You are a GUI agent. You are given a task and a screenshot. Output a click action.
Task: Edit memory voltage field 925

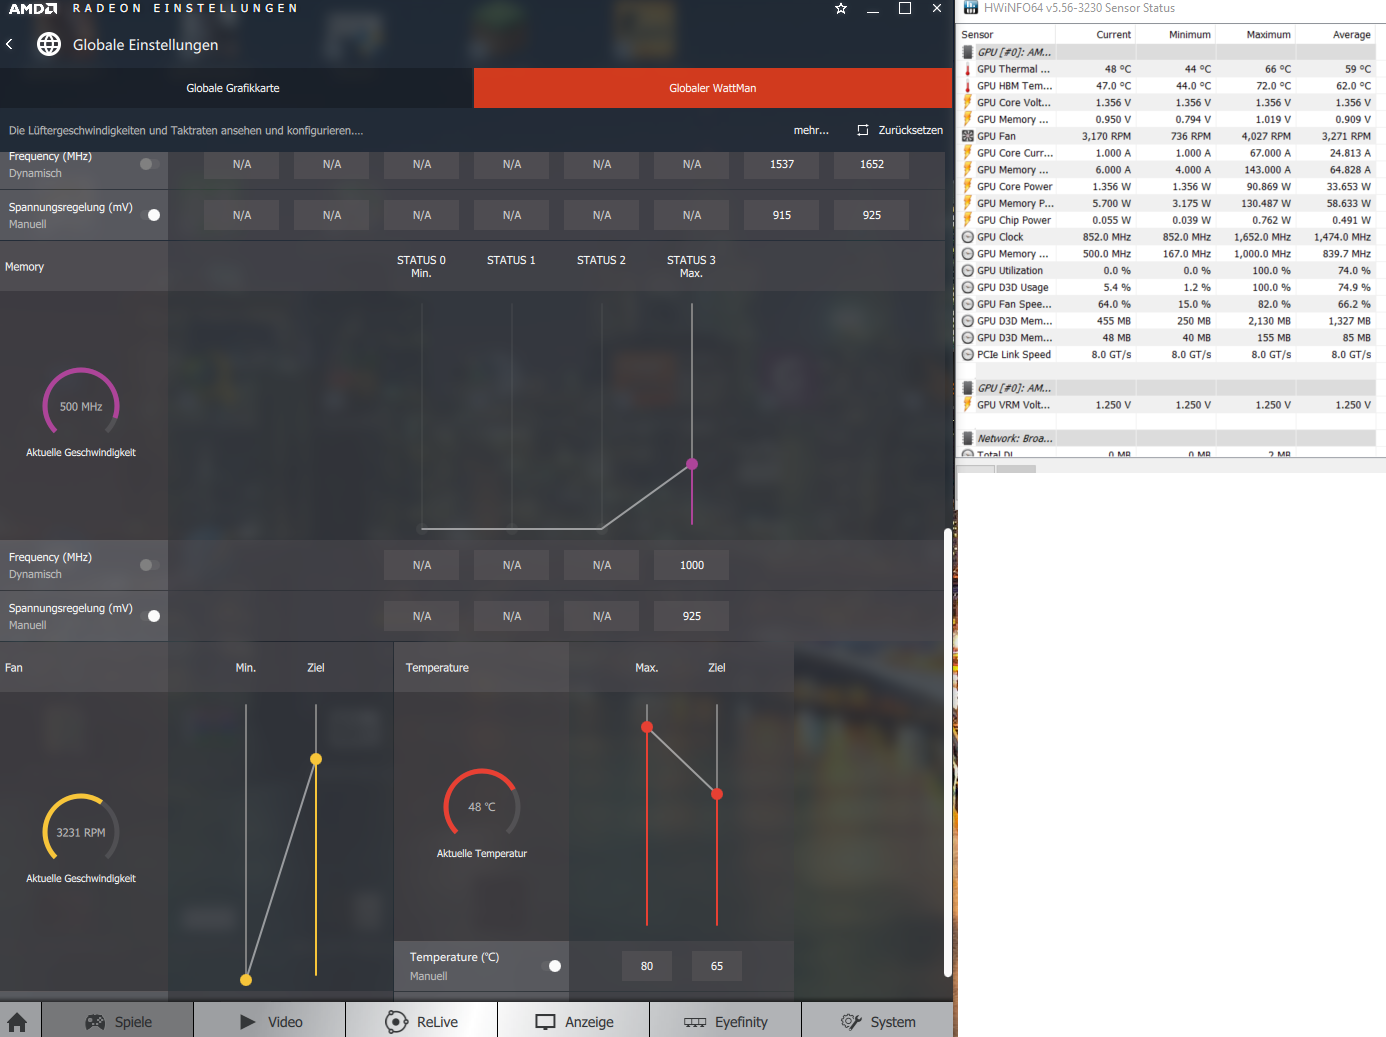[x=692, y=616]
